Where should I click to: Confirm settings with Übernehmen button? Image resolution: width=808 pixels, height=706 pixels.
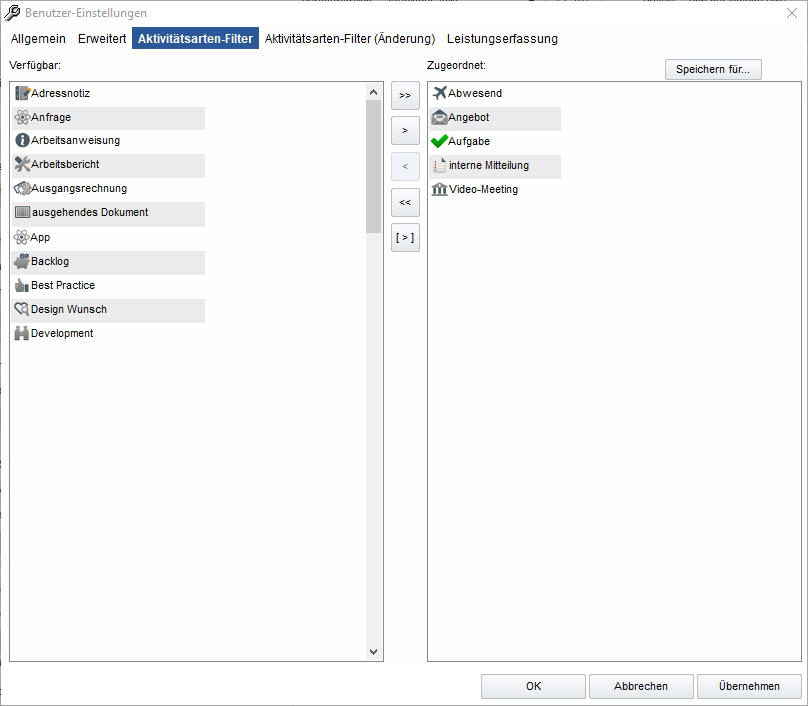tap(749, 686)
